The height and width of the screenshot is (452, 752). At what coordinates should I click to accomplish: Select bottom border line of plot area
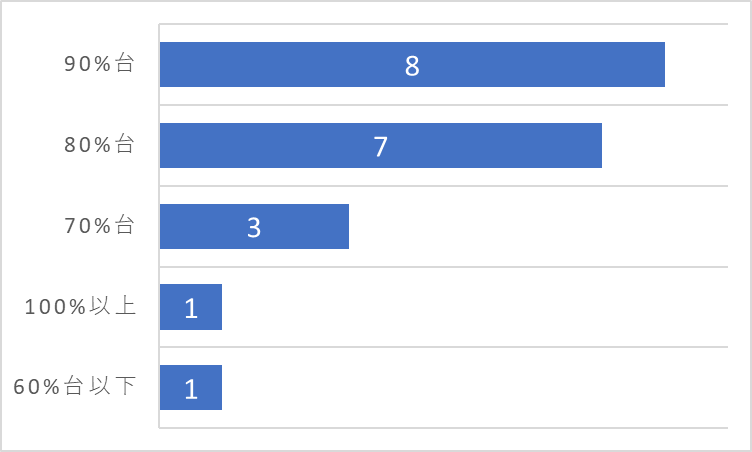tap(444, 428)
